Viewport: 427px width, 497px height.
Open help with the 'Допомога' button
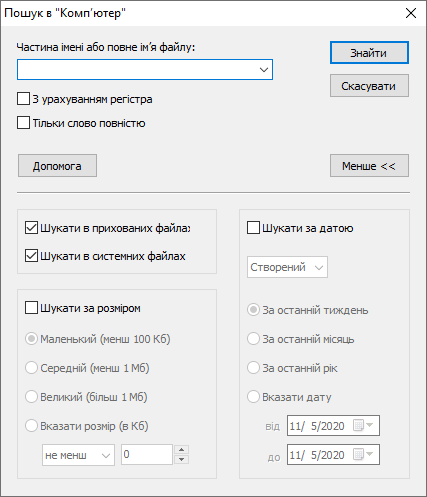(57, 166)
